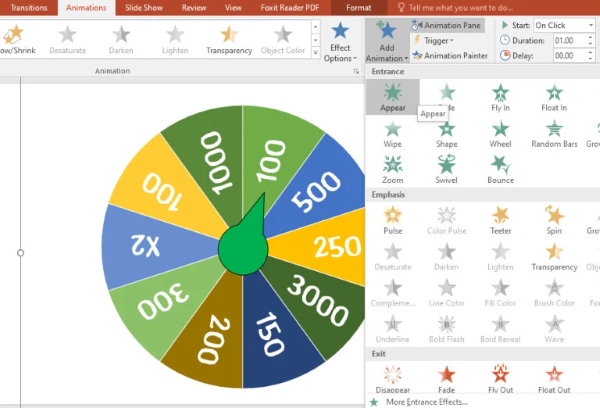This screenshot has height=408, width=600.
Task: Click the Tell me search field
Action: (x=461, y=8)
